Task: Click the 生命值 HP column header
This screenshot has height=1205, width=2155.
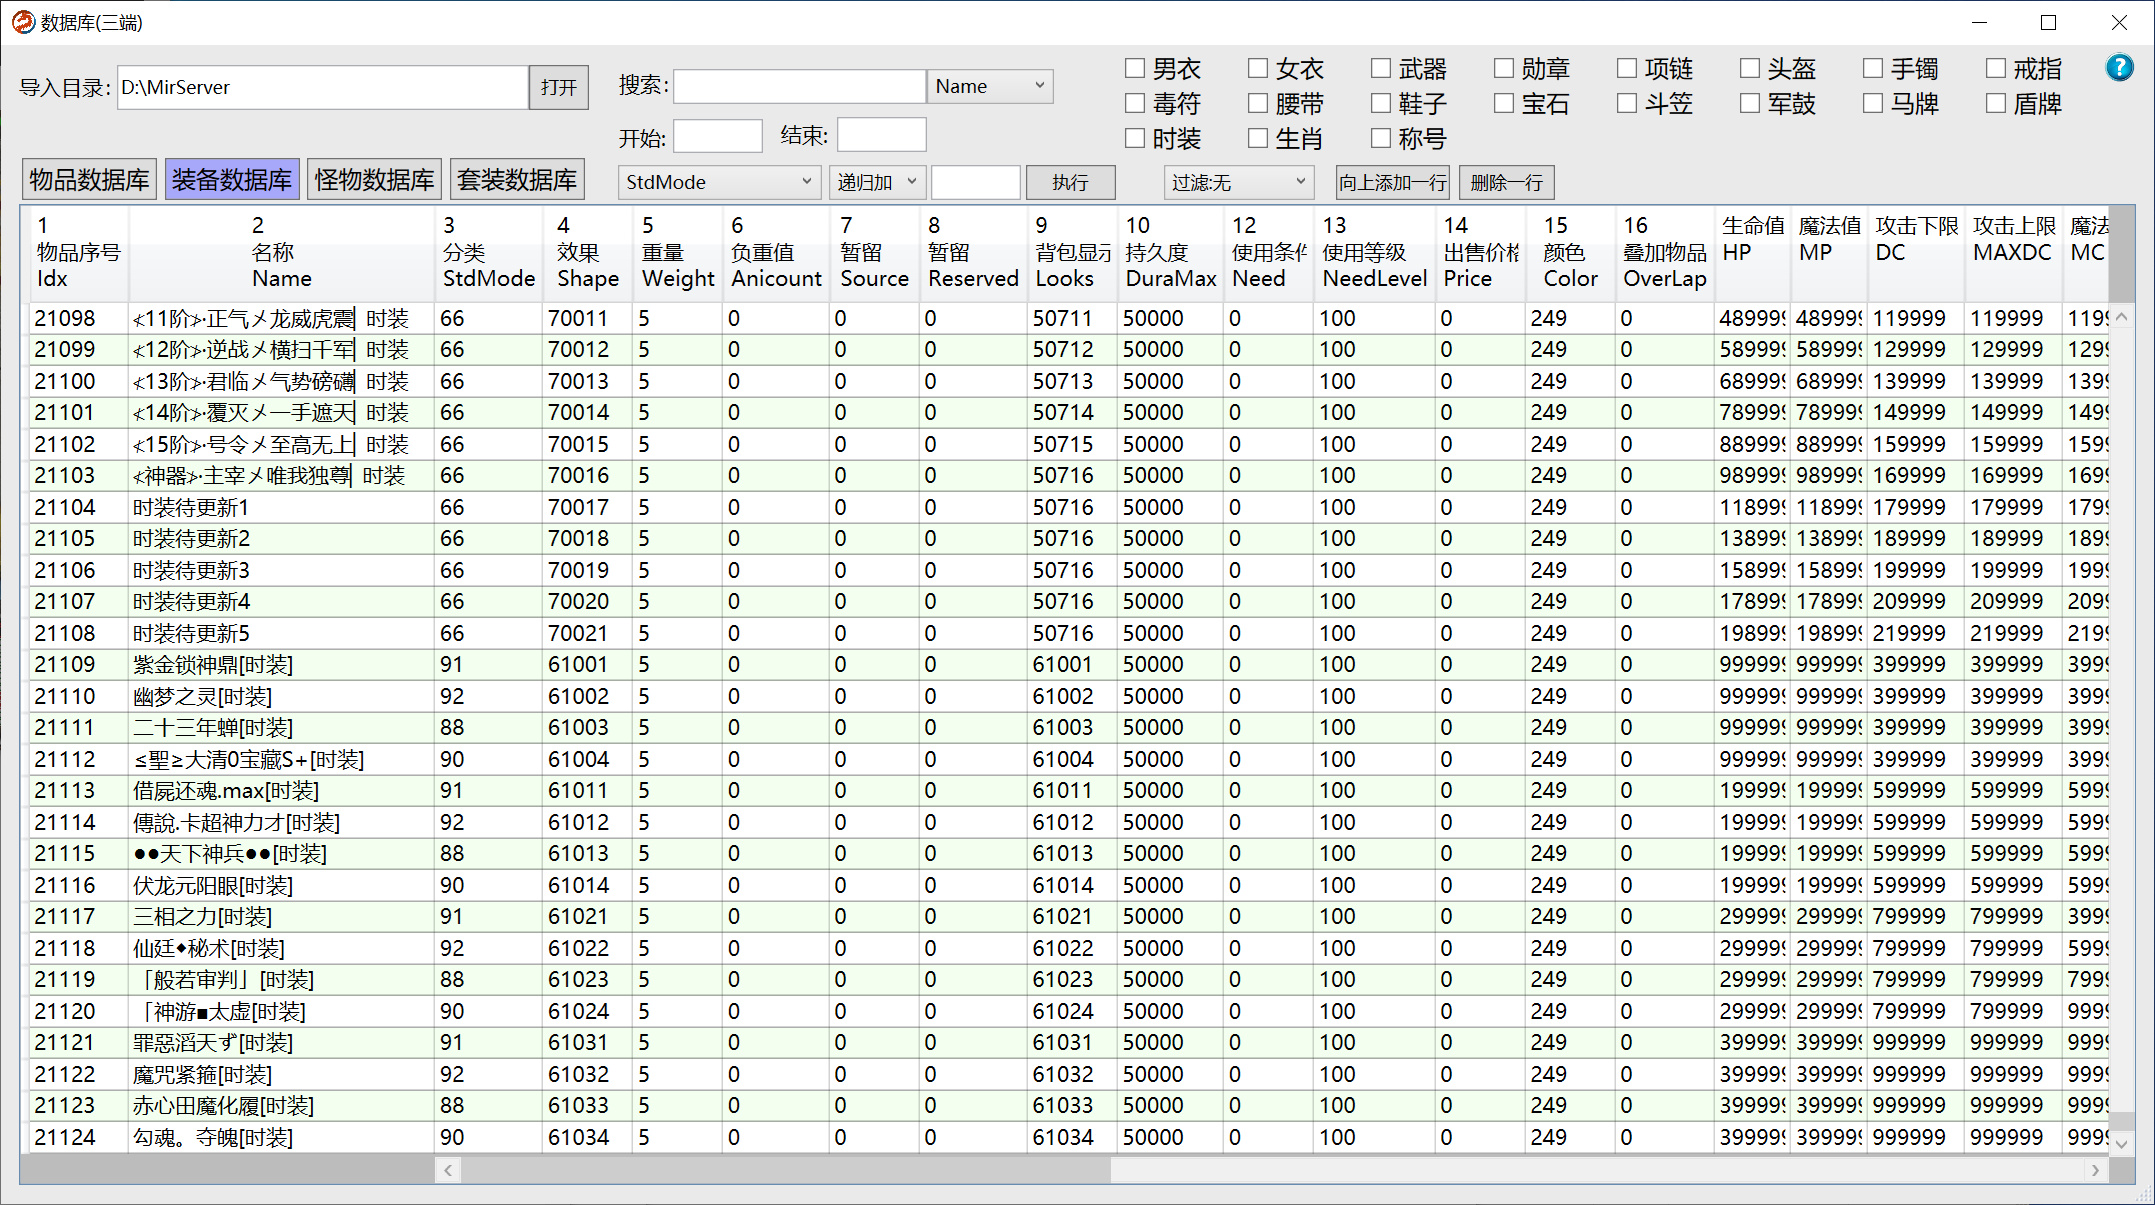Action: (1753, 252)
